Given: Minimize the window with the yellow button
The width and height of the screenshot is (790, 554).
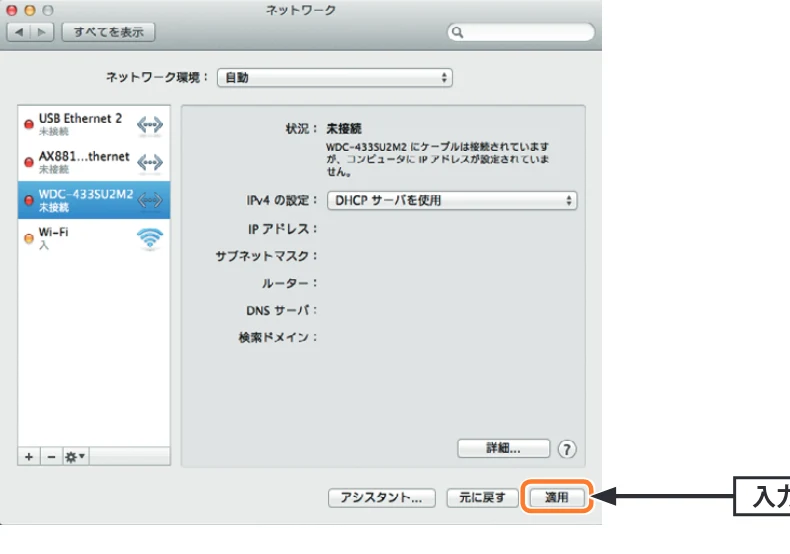Looking at the screenshot, I should tap(30, 10).
